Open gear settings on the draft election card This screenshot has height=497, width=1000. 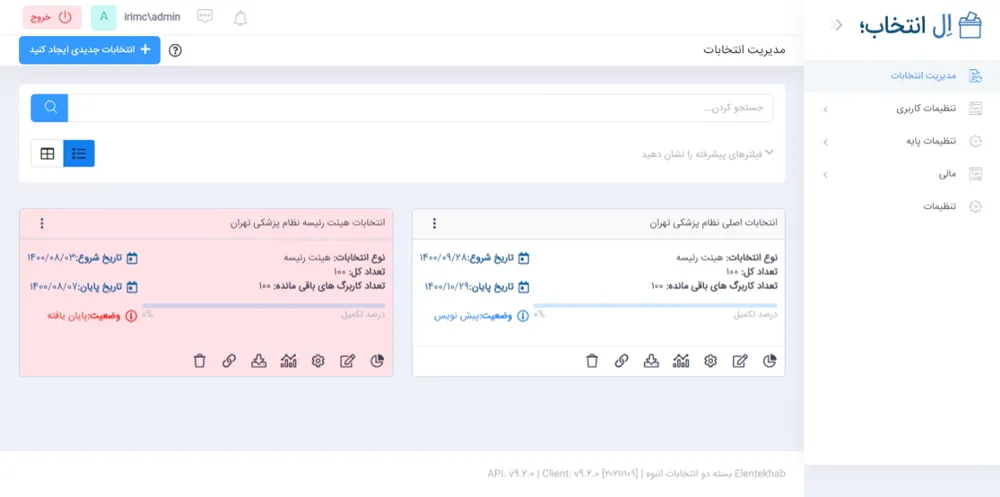tap(711, 361)
